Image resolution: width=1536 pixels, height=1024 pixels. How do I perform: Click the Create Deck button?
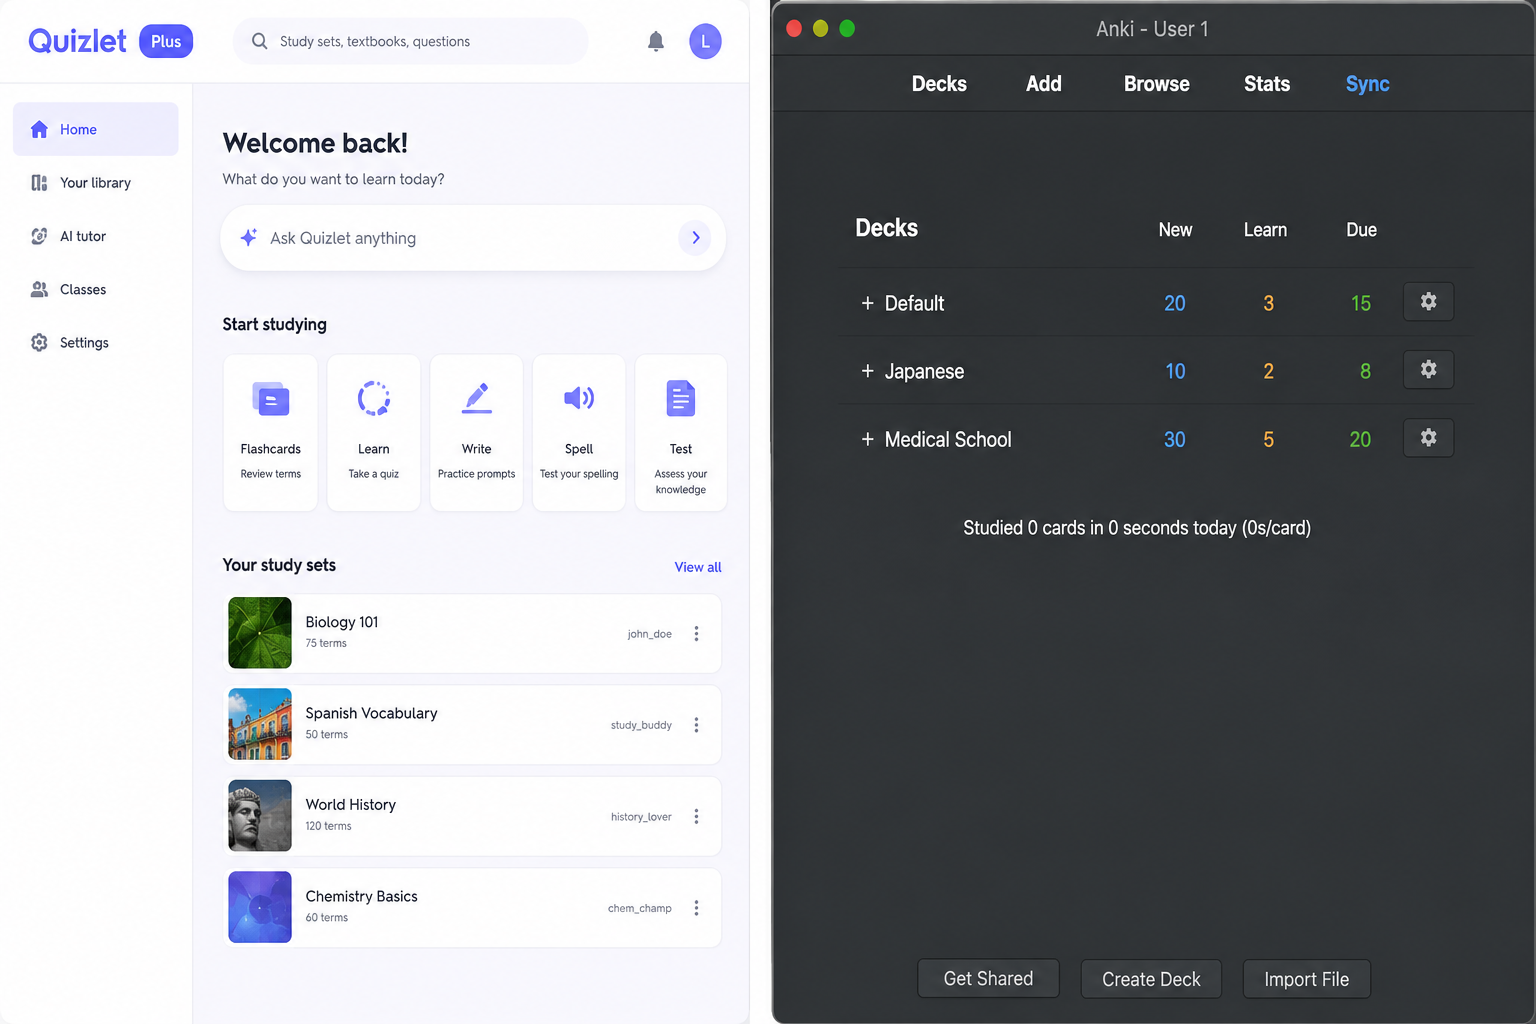click(1151, 979)
